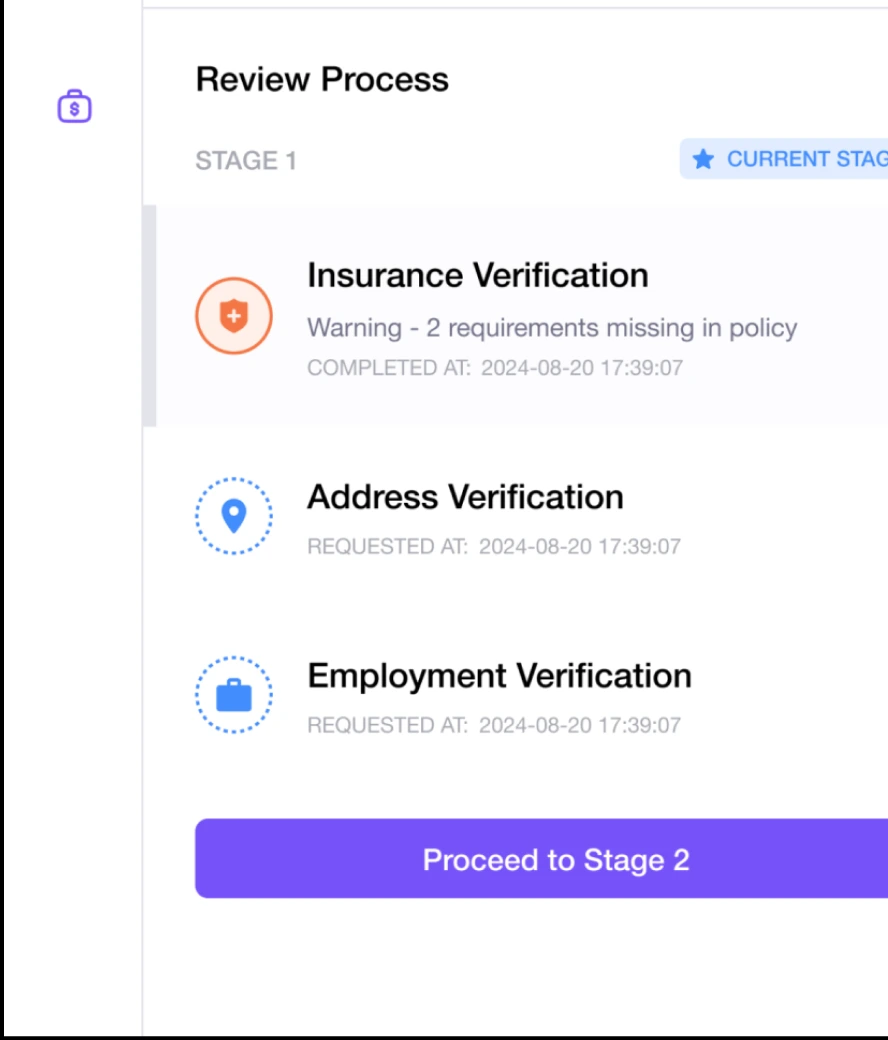The height and width of the screenshot is (1040, 888).
Task: Click the orange shield Insurance Verification icon
Action: (x=233, y=316)
